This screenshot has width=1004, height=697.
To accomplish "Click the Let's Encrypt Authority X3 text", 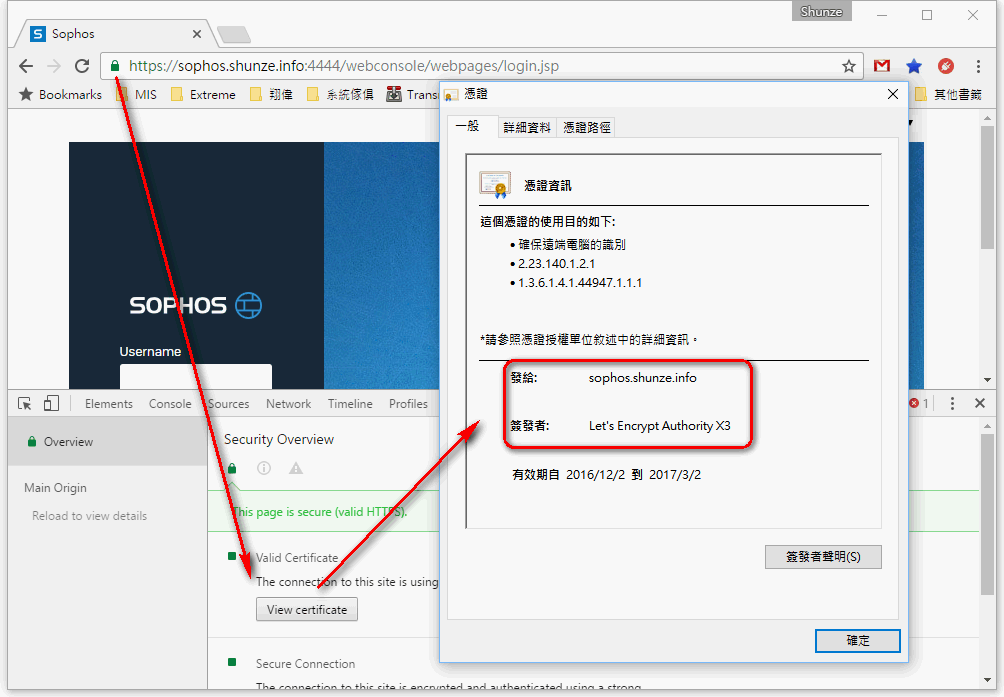I will [x=660, y=426].
